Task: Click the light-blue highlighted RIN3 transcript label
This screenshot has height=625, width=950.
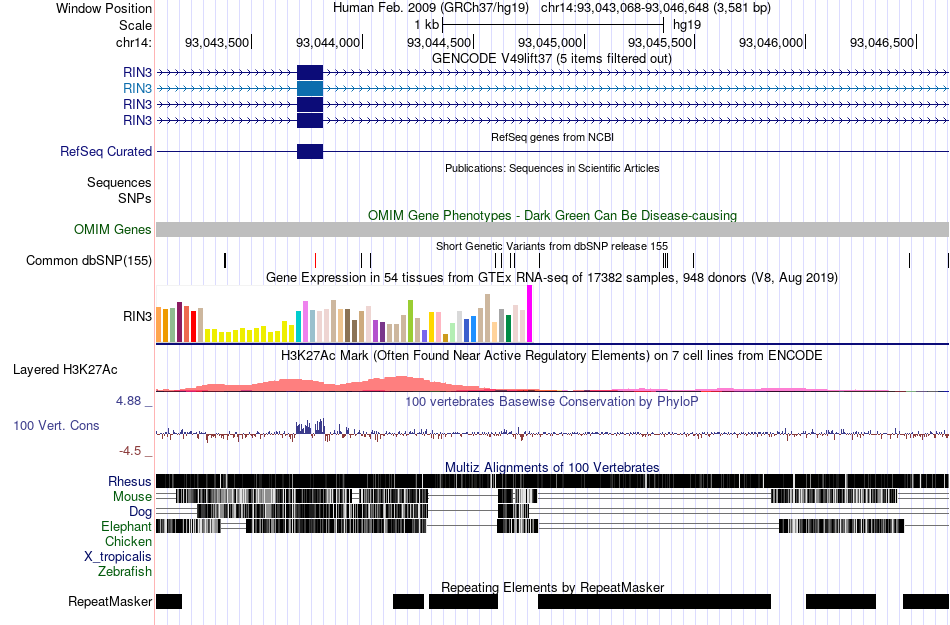Action: coord(137,88)
